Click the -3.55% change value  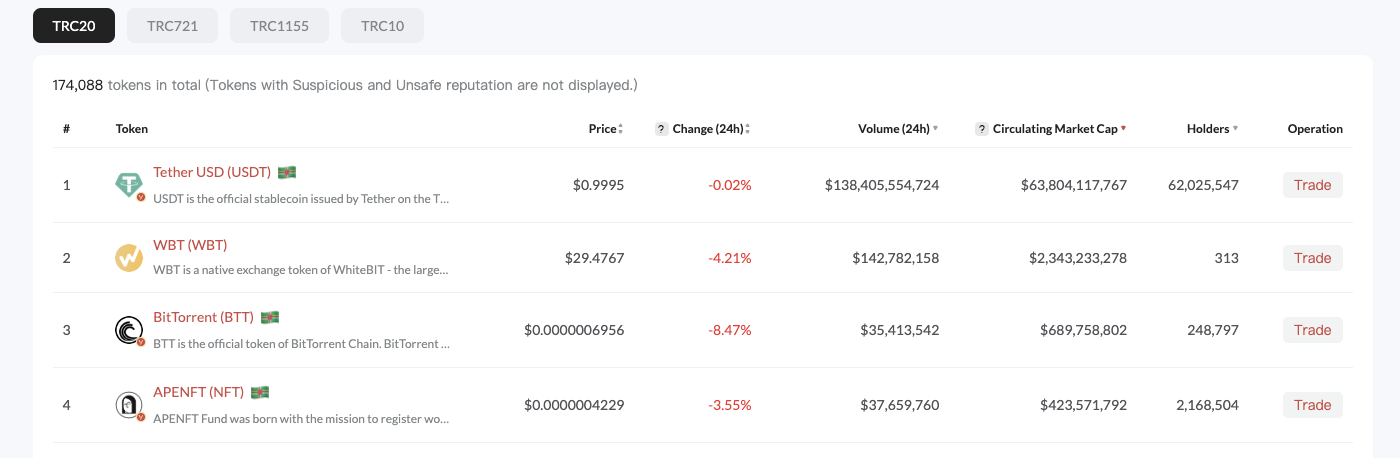(730, 405)
